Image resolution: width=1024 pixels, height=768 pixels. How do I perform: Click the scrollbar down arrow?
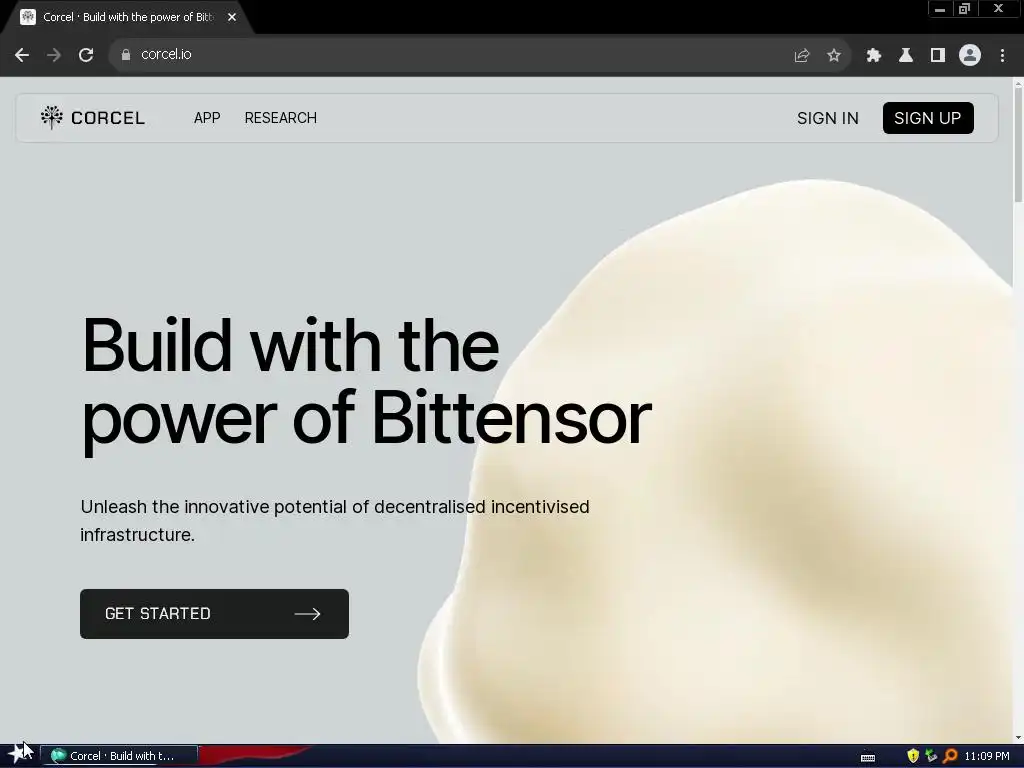click(1018, 738)
